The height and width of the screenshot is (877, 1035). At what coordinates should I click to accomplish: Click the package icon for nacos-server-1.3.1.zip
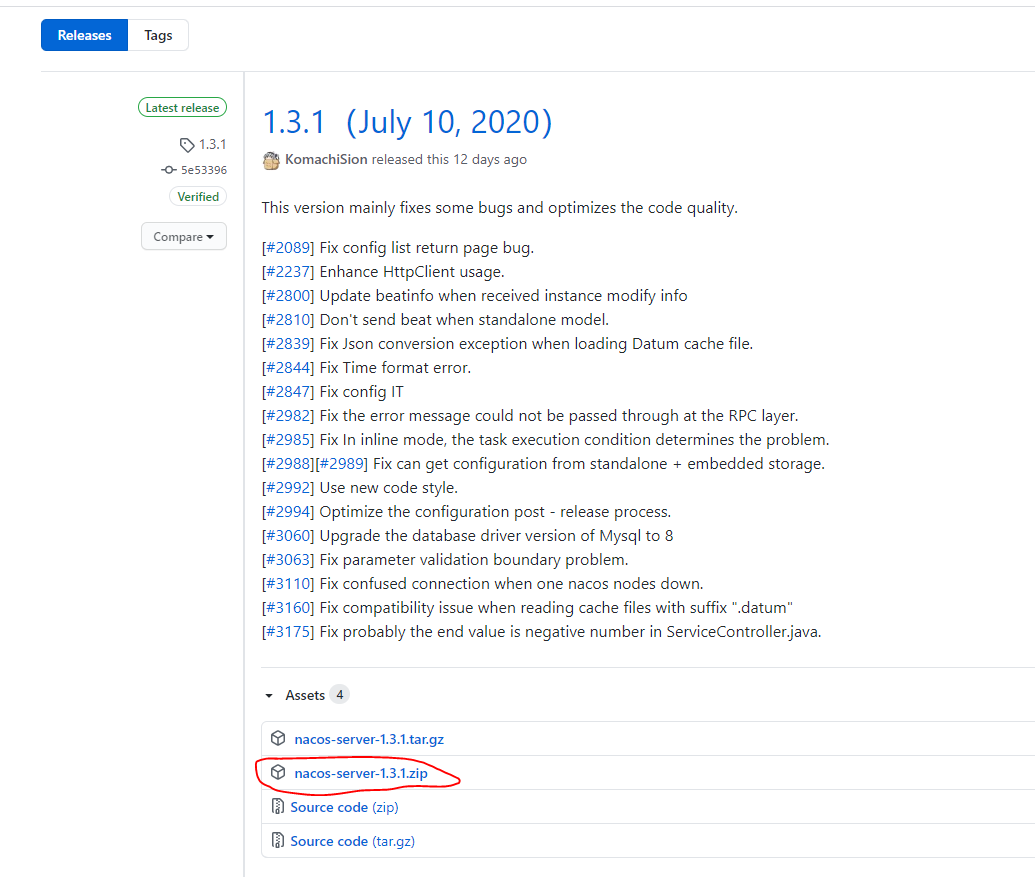[277, 773]
